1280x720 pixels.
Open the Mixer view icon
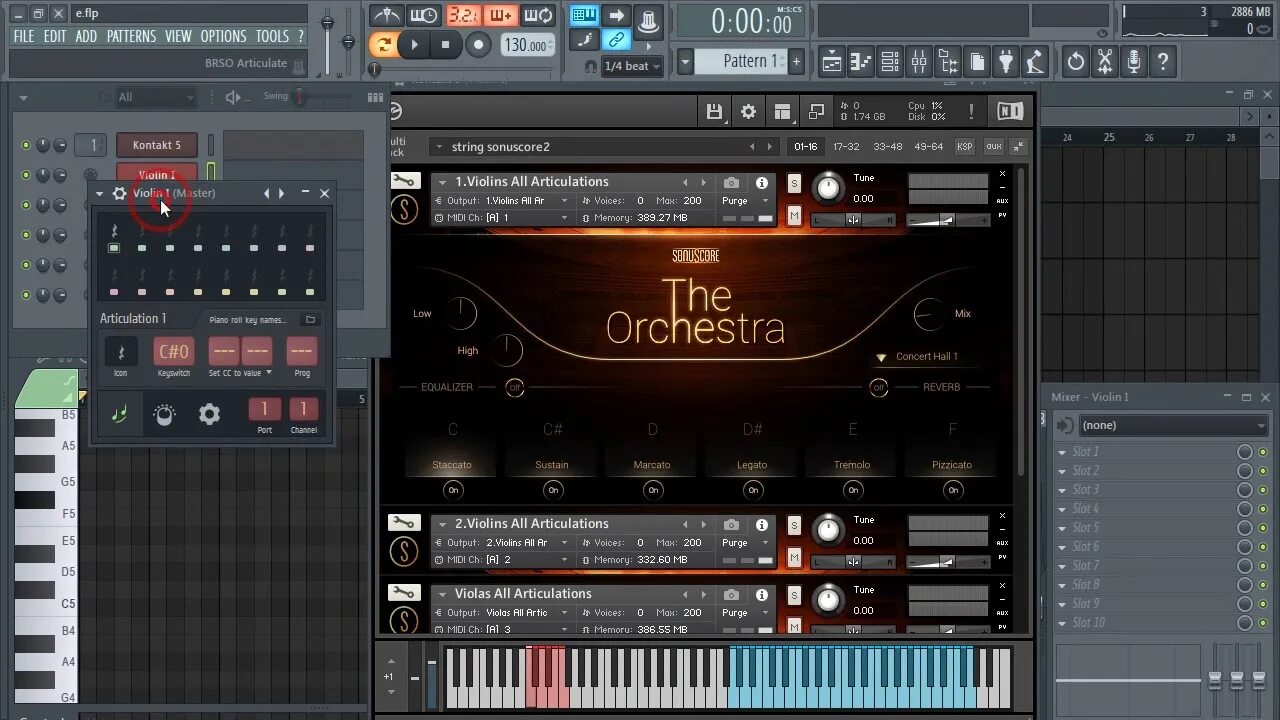919,62
